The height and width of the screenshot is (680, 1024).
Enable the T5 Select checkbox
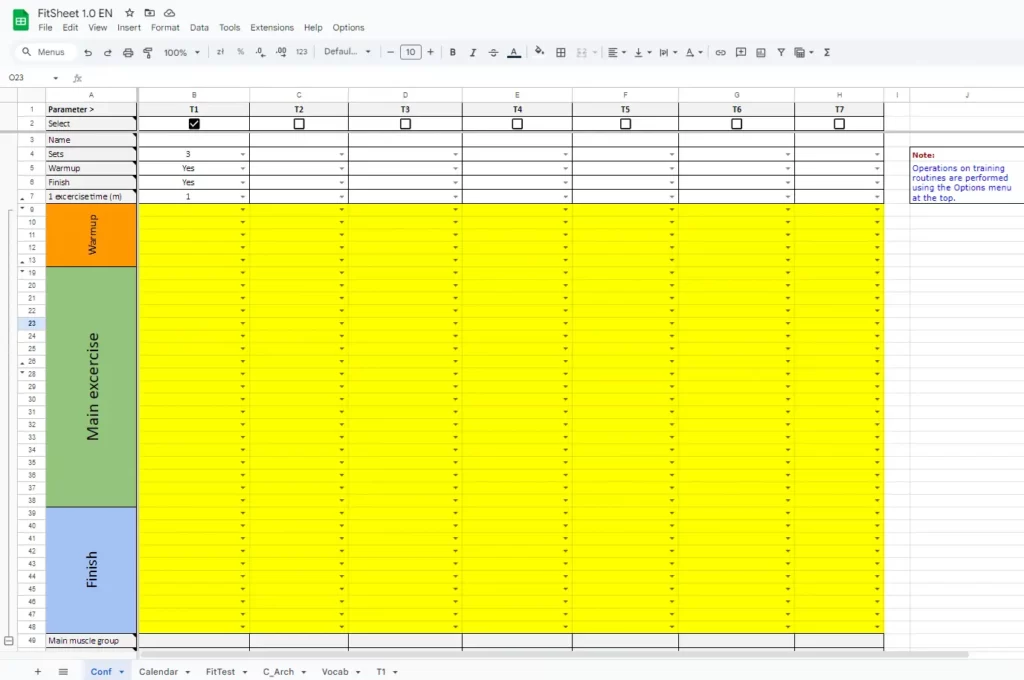[x=625, y=124]
